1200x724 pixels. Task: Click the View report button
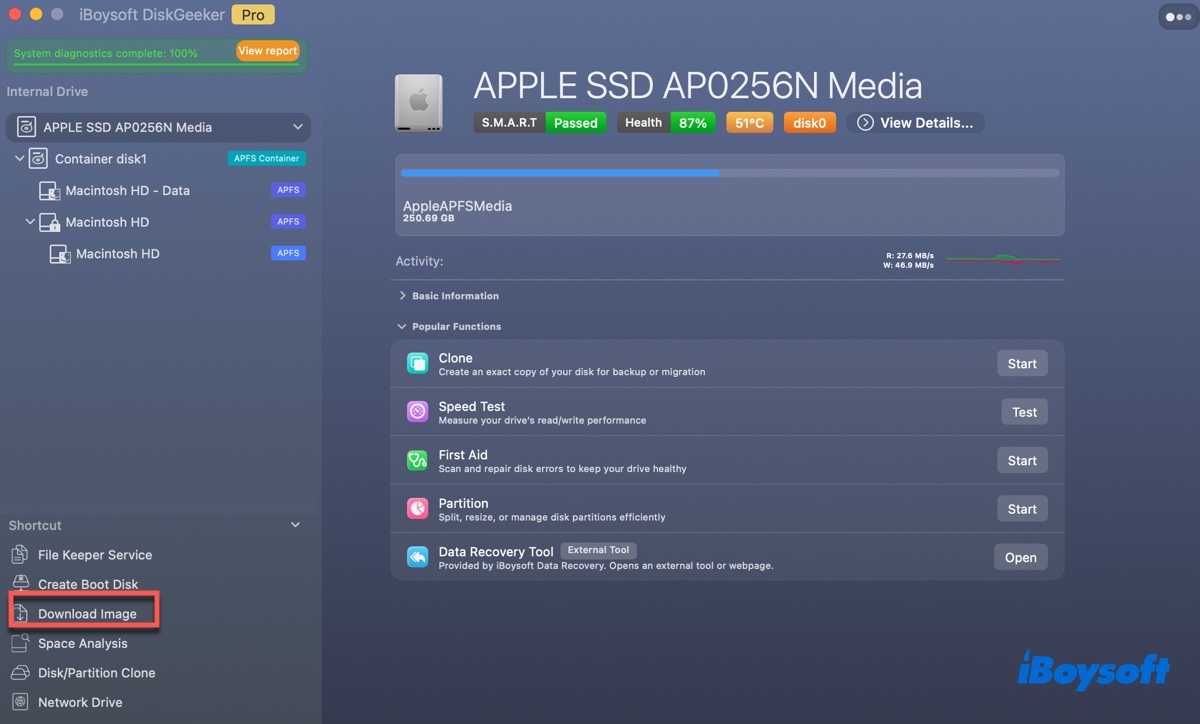pyautogui.click(x=268, y=51)
